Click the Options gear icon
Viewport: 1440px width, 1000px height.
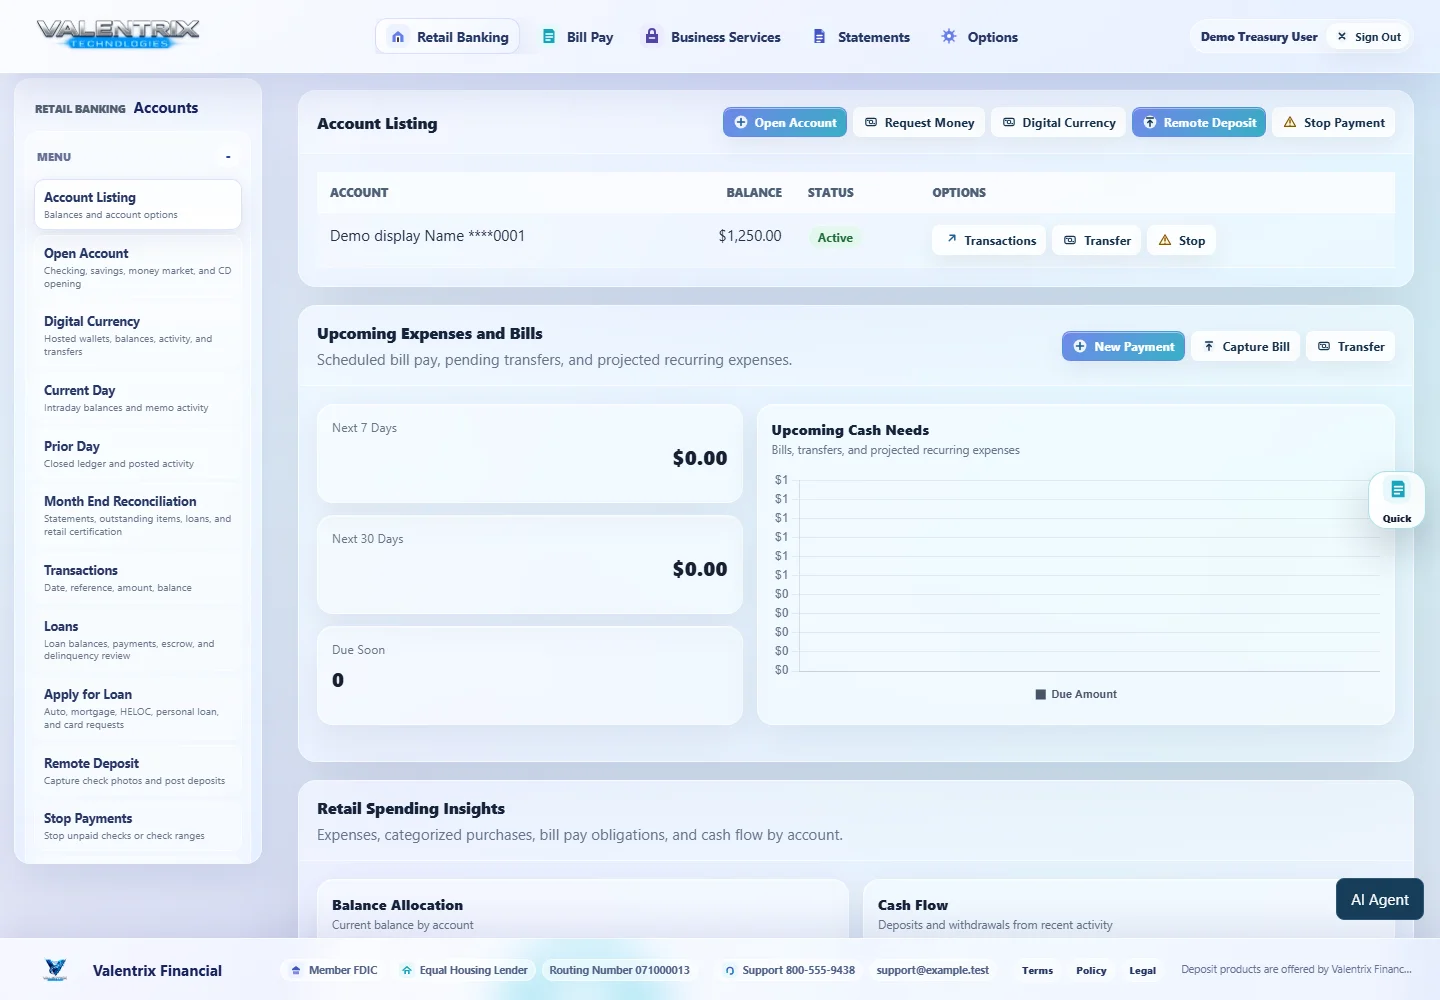949,37
